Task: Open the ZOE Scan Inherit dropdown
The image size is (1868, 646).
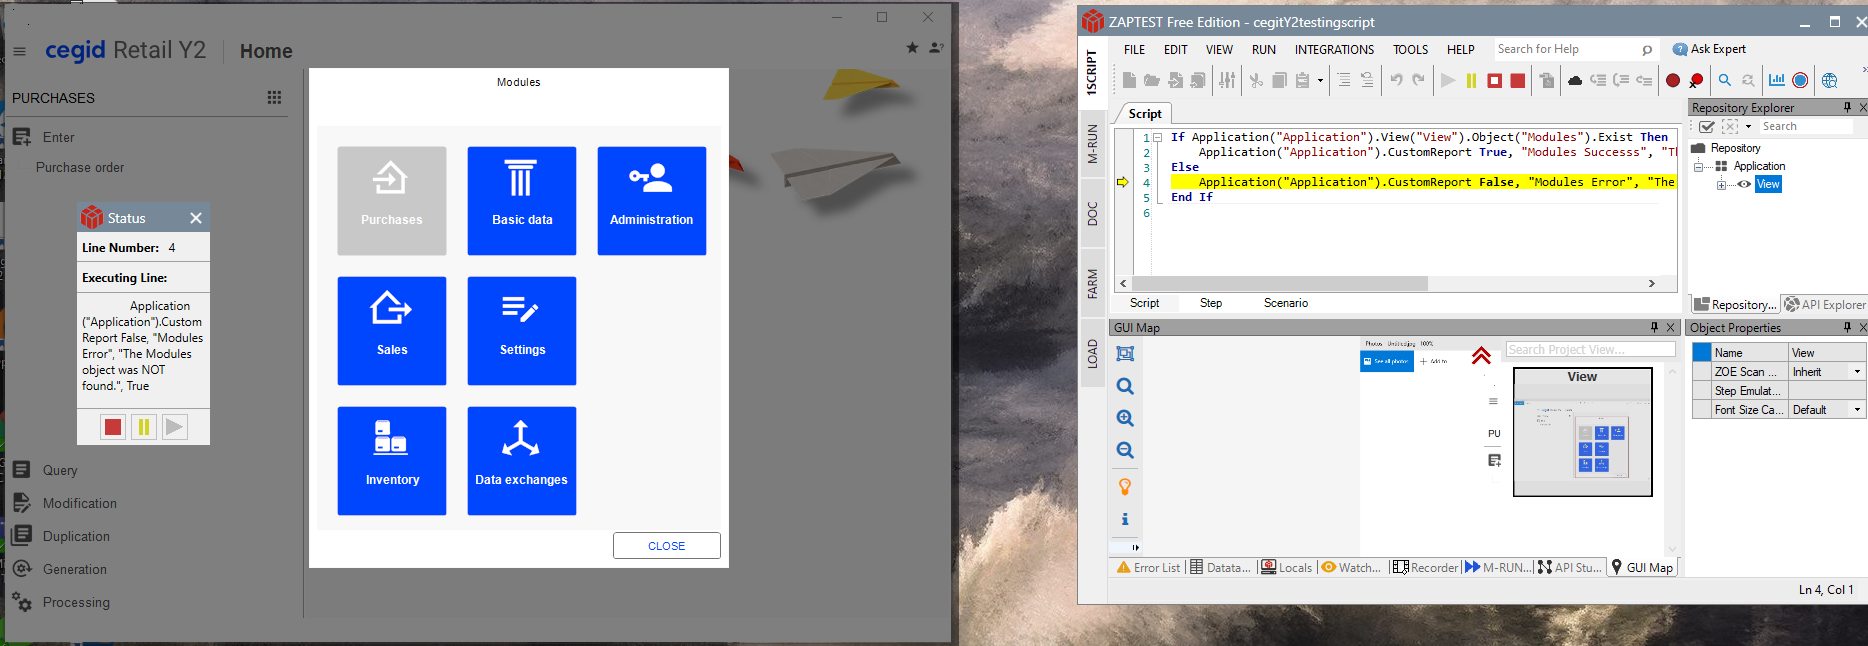Action: point(1858,372)
